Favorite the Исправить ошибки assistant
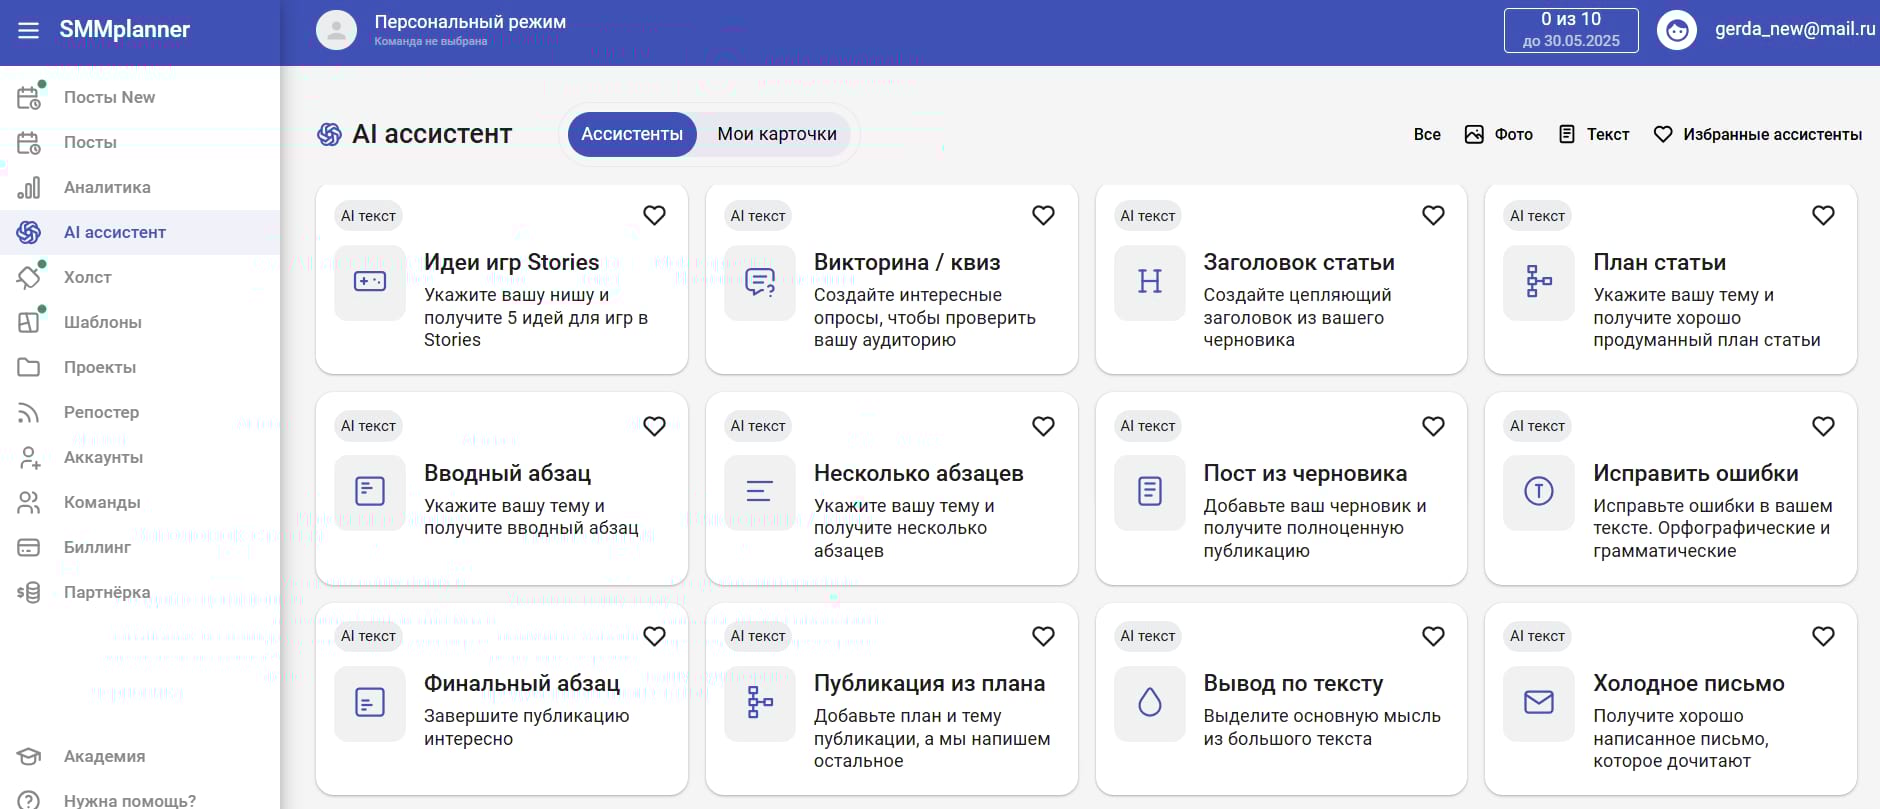The image size is (1880, 809). click(1823, 426)
